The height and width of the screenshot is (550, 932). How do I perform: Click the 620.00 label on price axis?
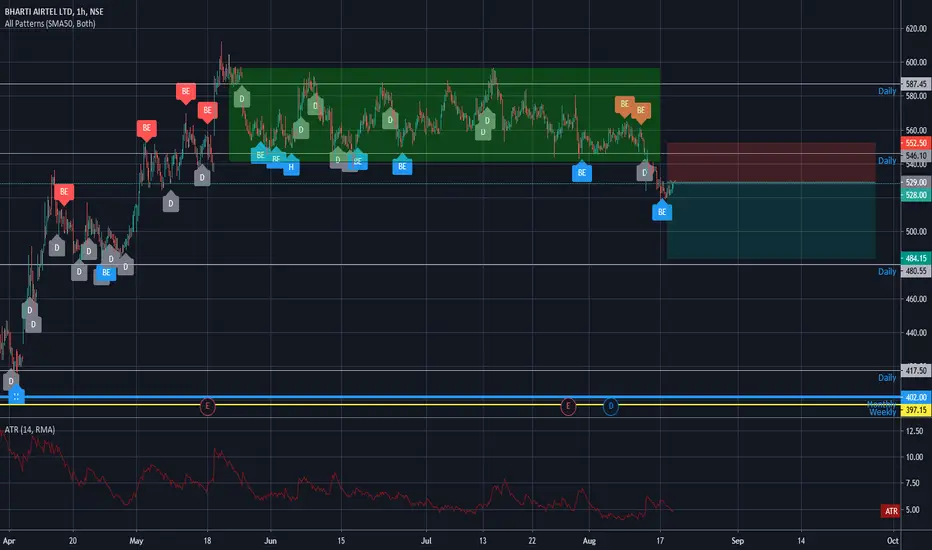coord(916,29)
